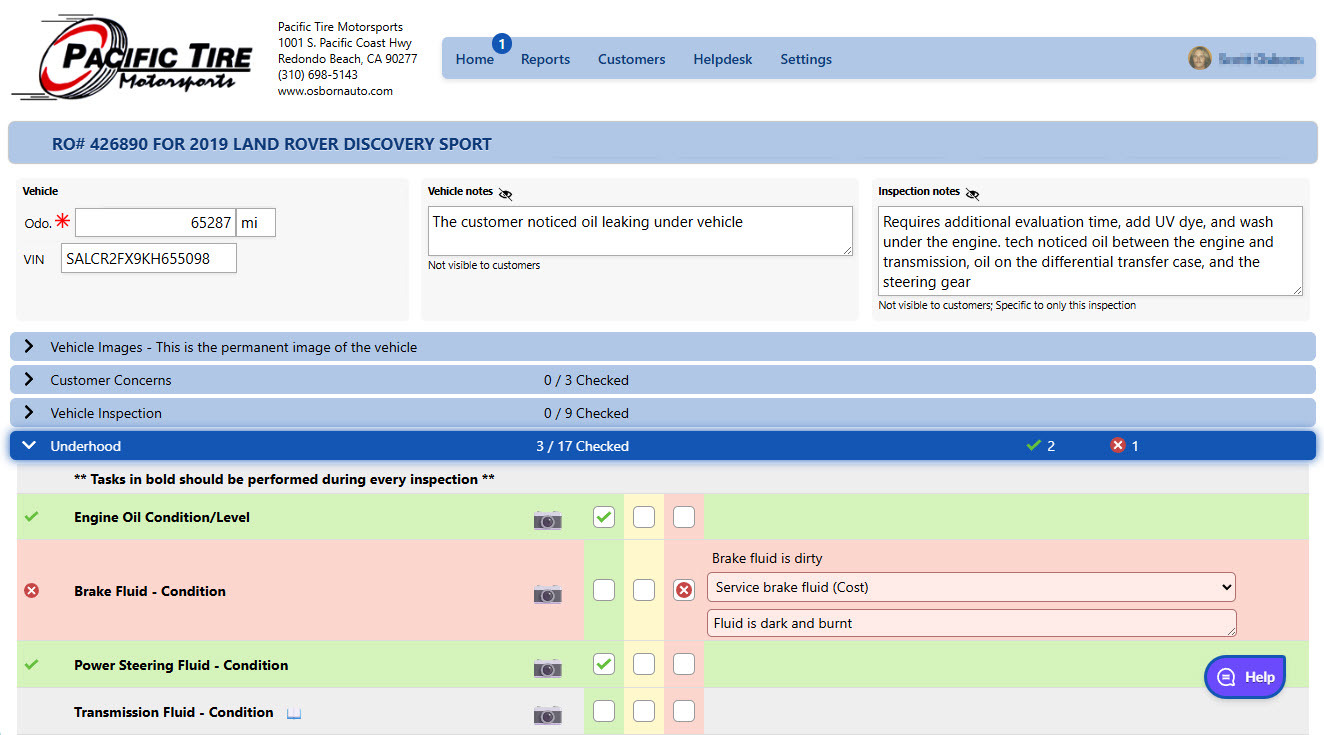Viewport: 1324px width, 735px height.
Task: Open the Helpdesk tab
Action: [722, 59]
